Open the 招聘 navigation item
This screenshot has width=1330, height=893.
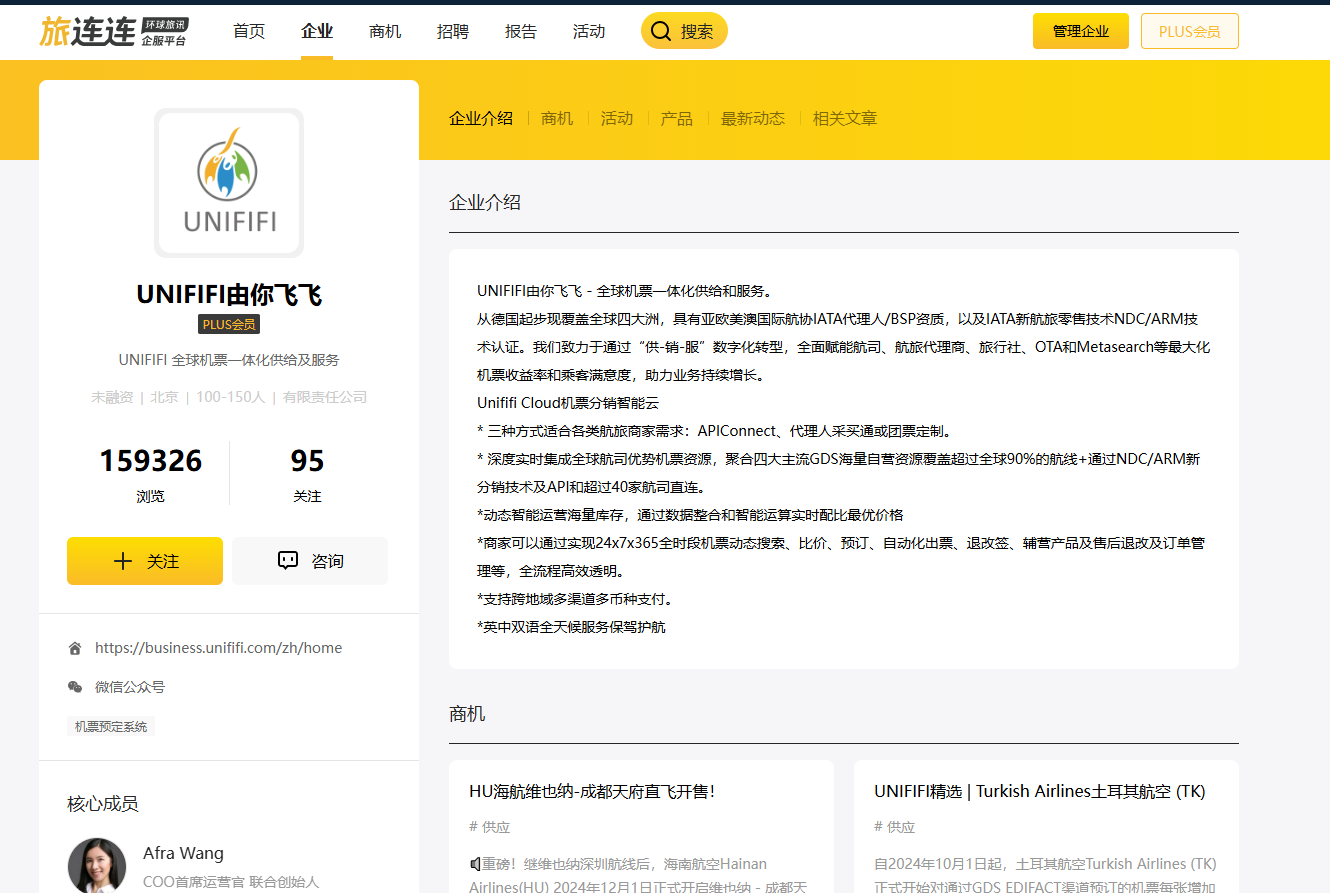point(453,31)
